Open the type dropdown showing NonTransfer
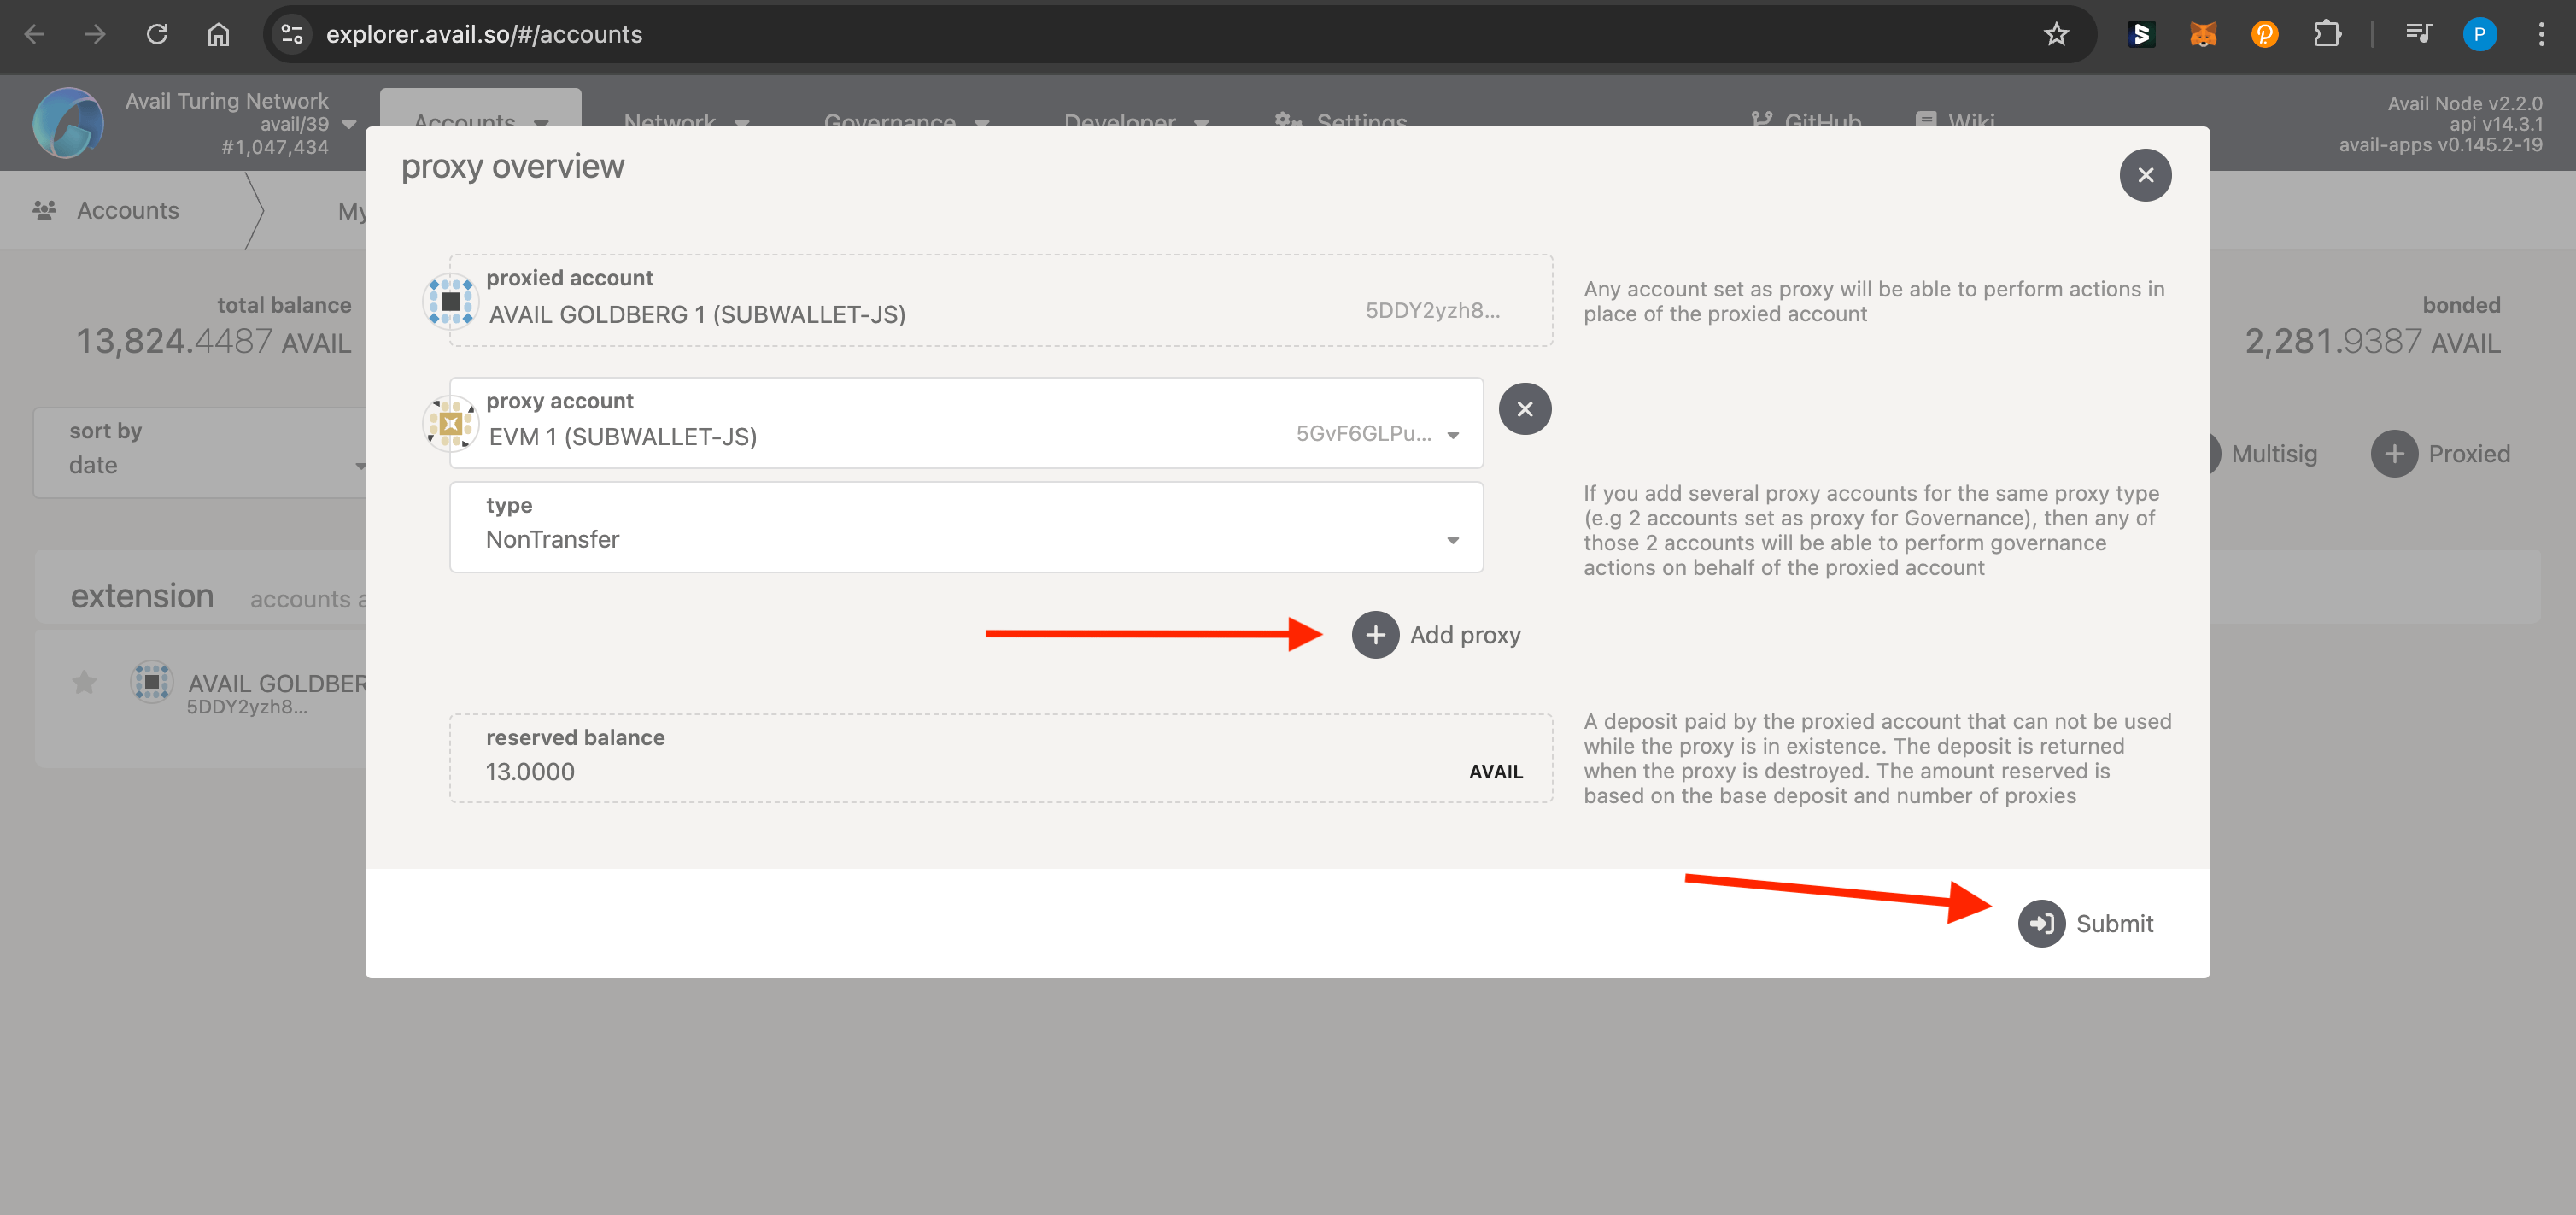The image size is (2576, 1215). tap(1452, 540)
